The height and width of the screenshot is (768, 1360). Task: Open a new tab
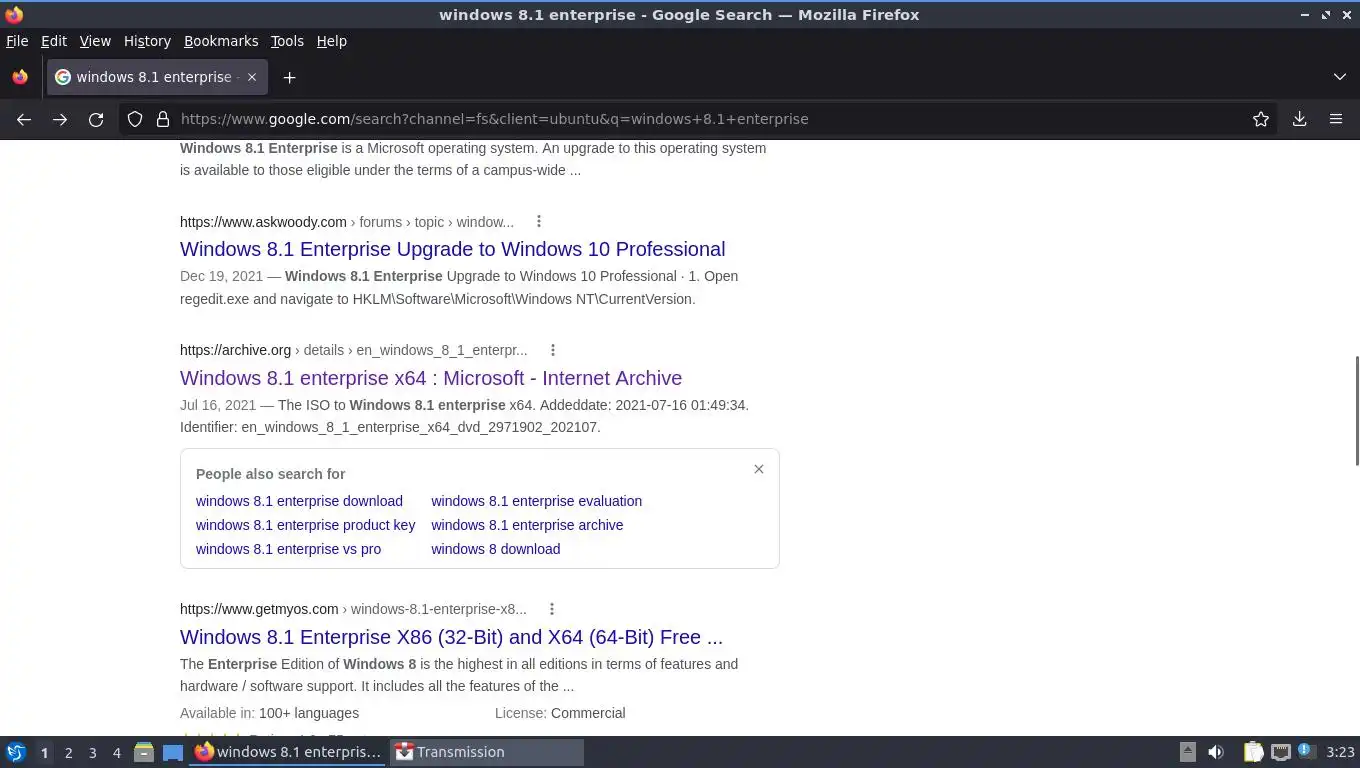[289, 77]
